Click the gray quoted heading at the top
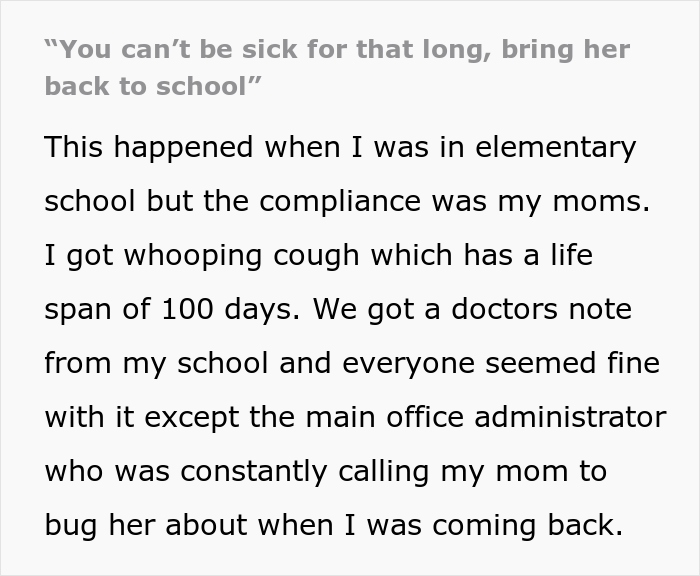Viewport: 700px width, 576px height. click(337, 67)
